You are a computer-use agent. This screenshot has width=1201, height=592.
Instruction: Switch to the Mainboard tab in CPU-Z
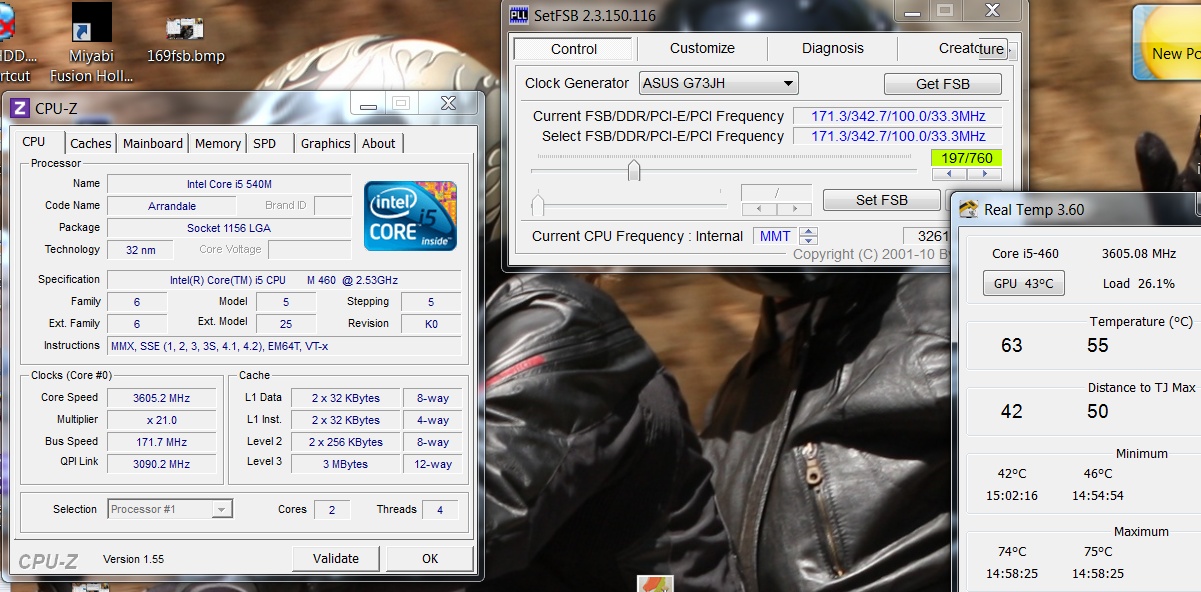(x=153, y=143)
